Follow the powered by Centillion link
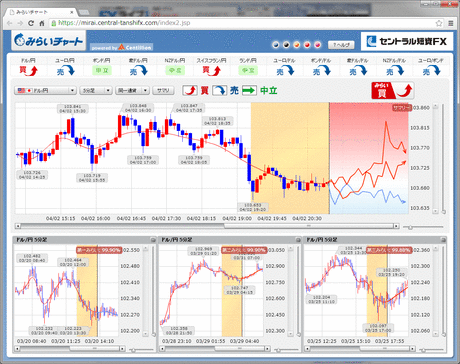460x364 pixels. 121,47
